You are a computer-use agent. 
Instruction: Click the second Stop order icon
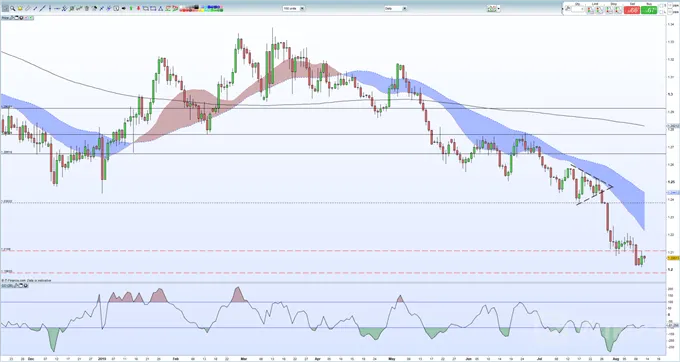point(618,10)
